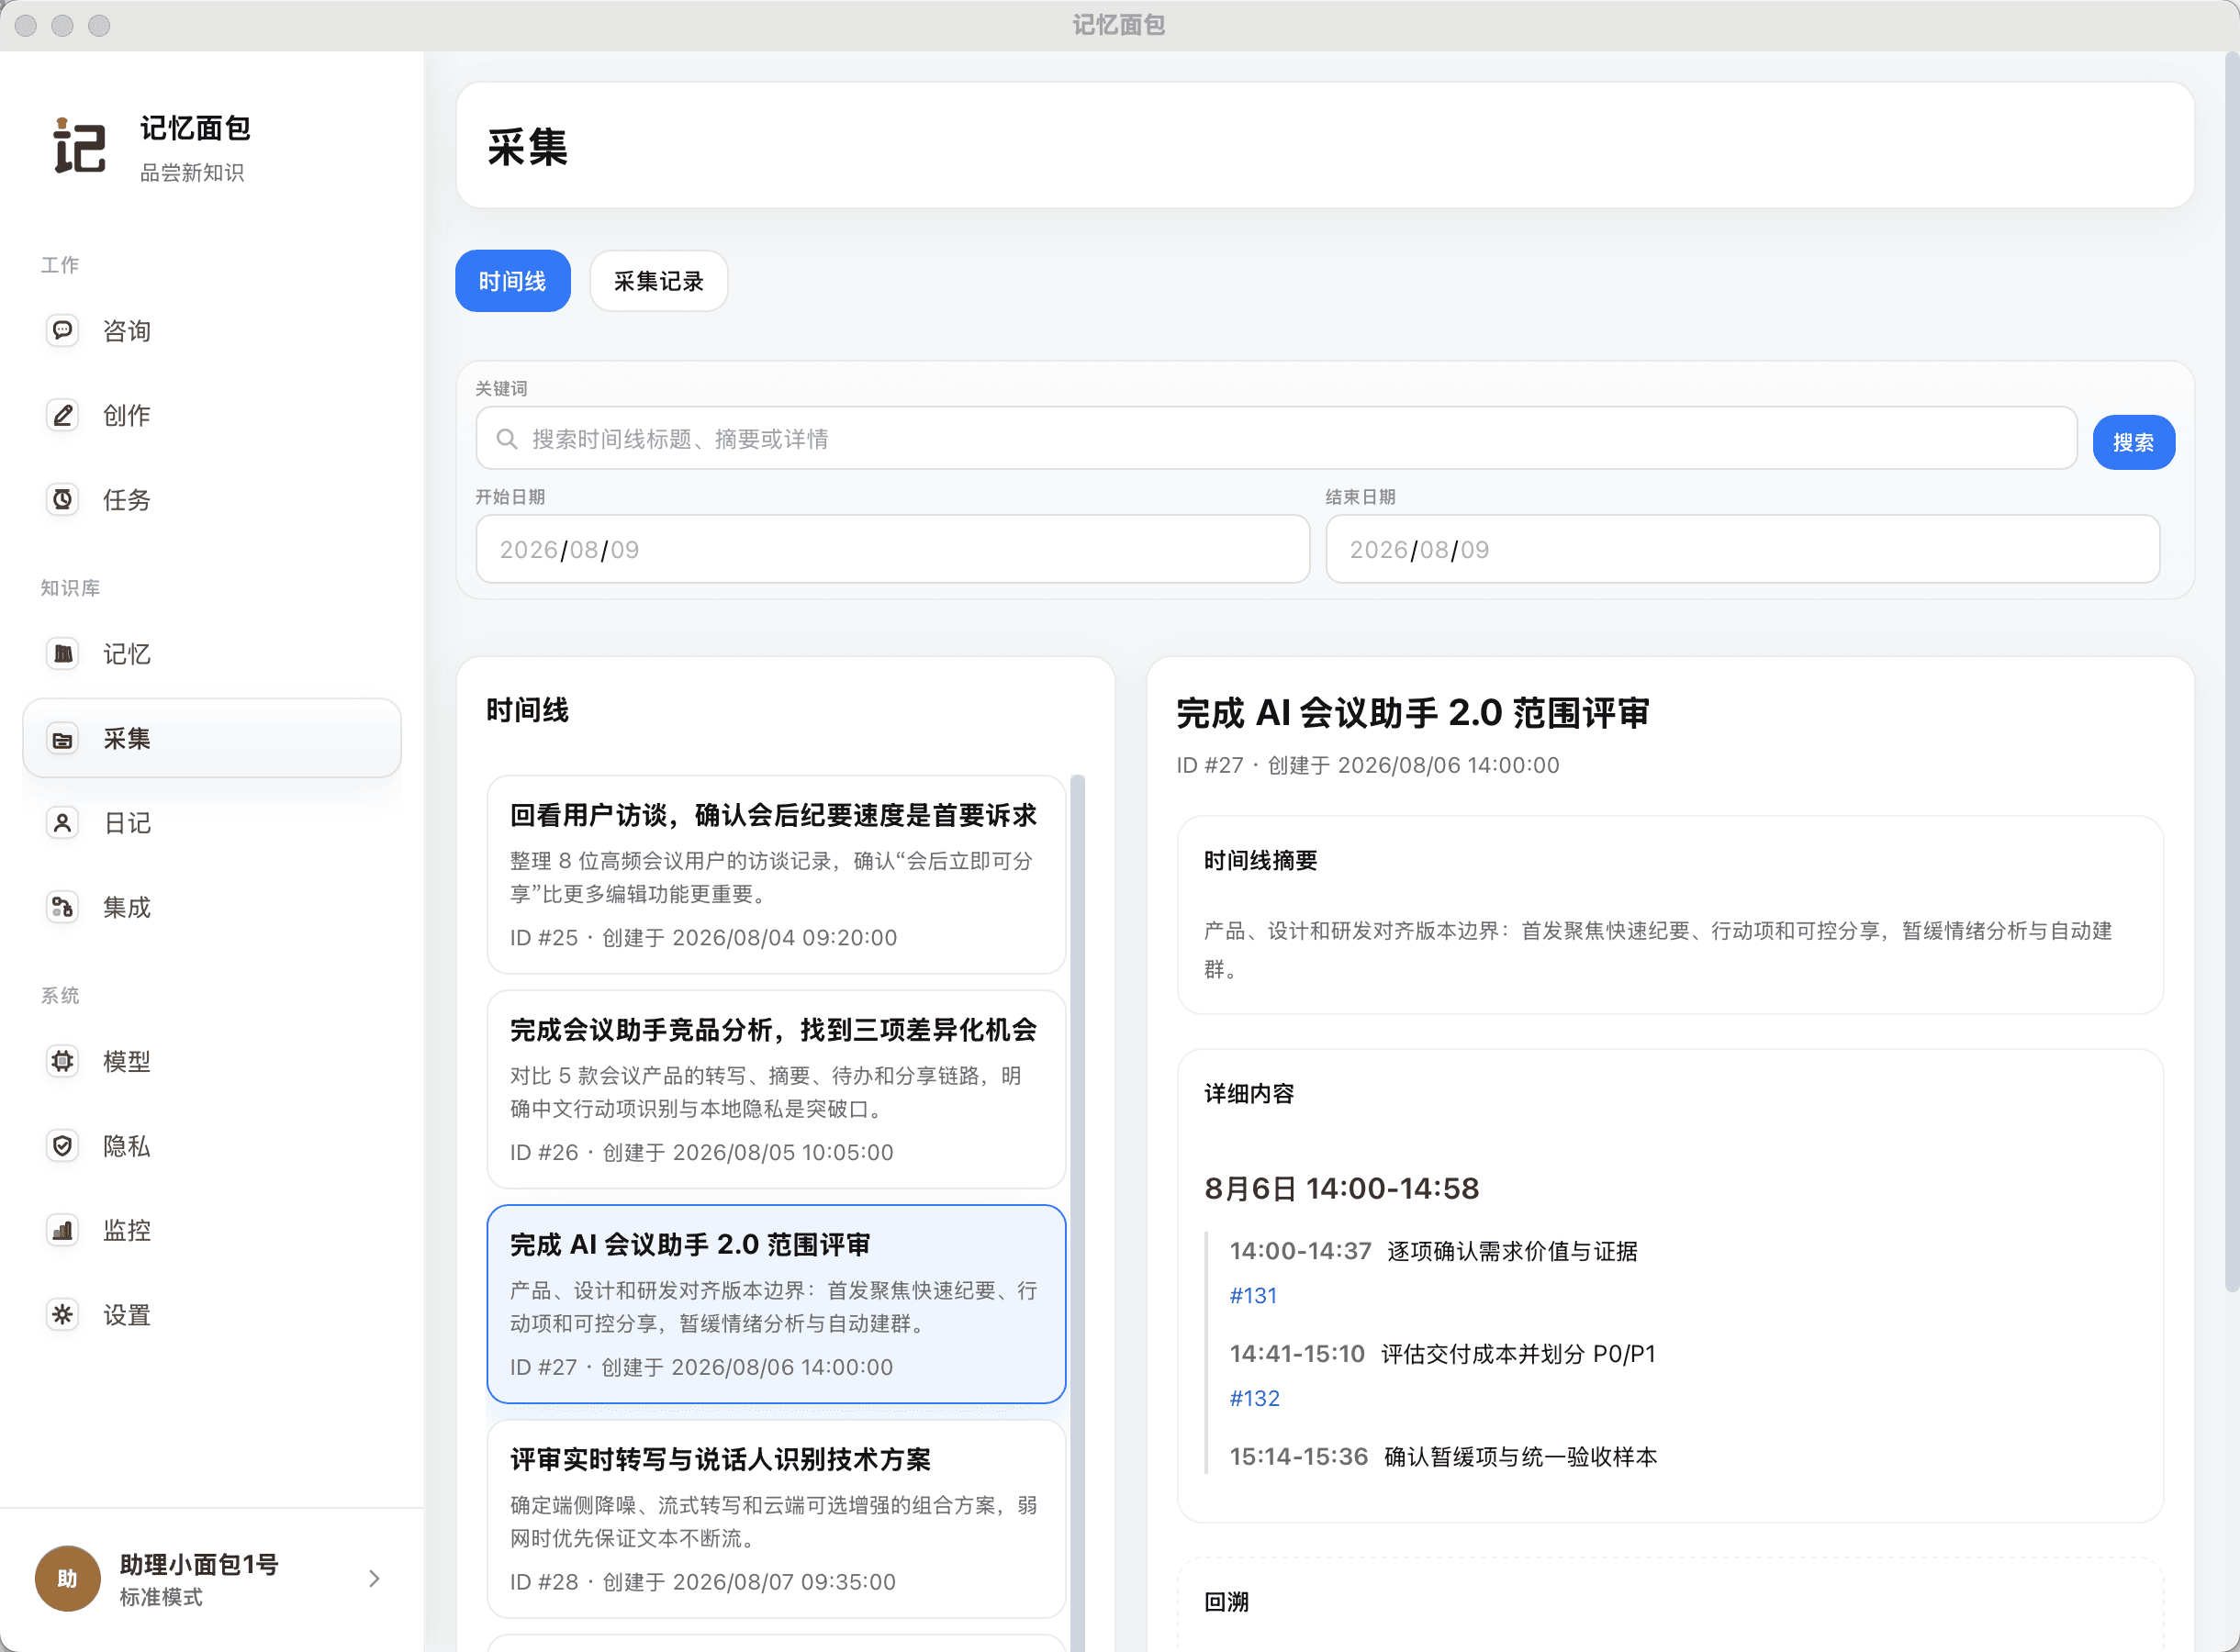Open the 设置 gear icon

click(62, 1315)
